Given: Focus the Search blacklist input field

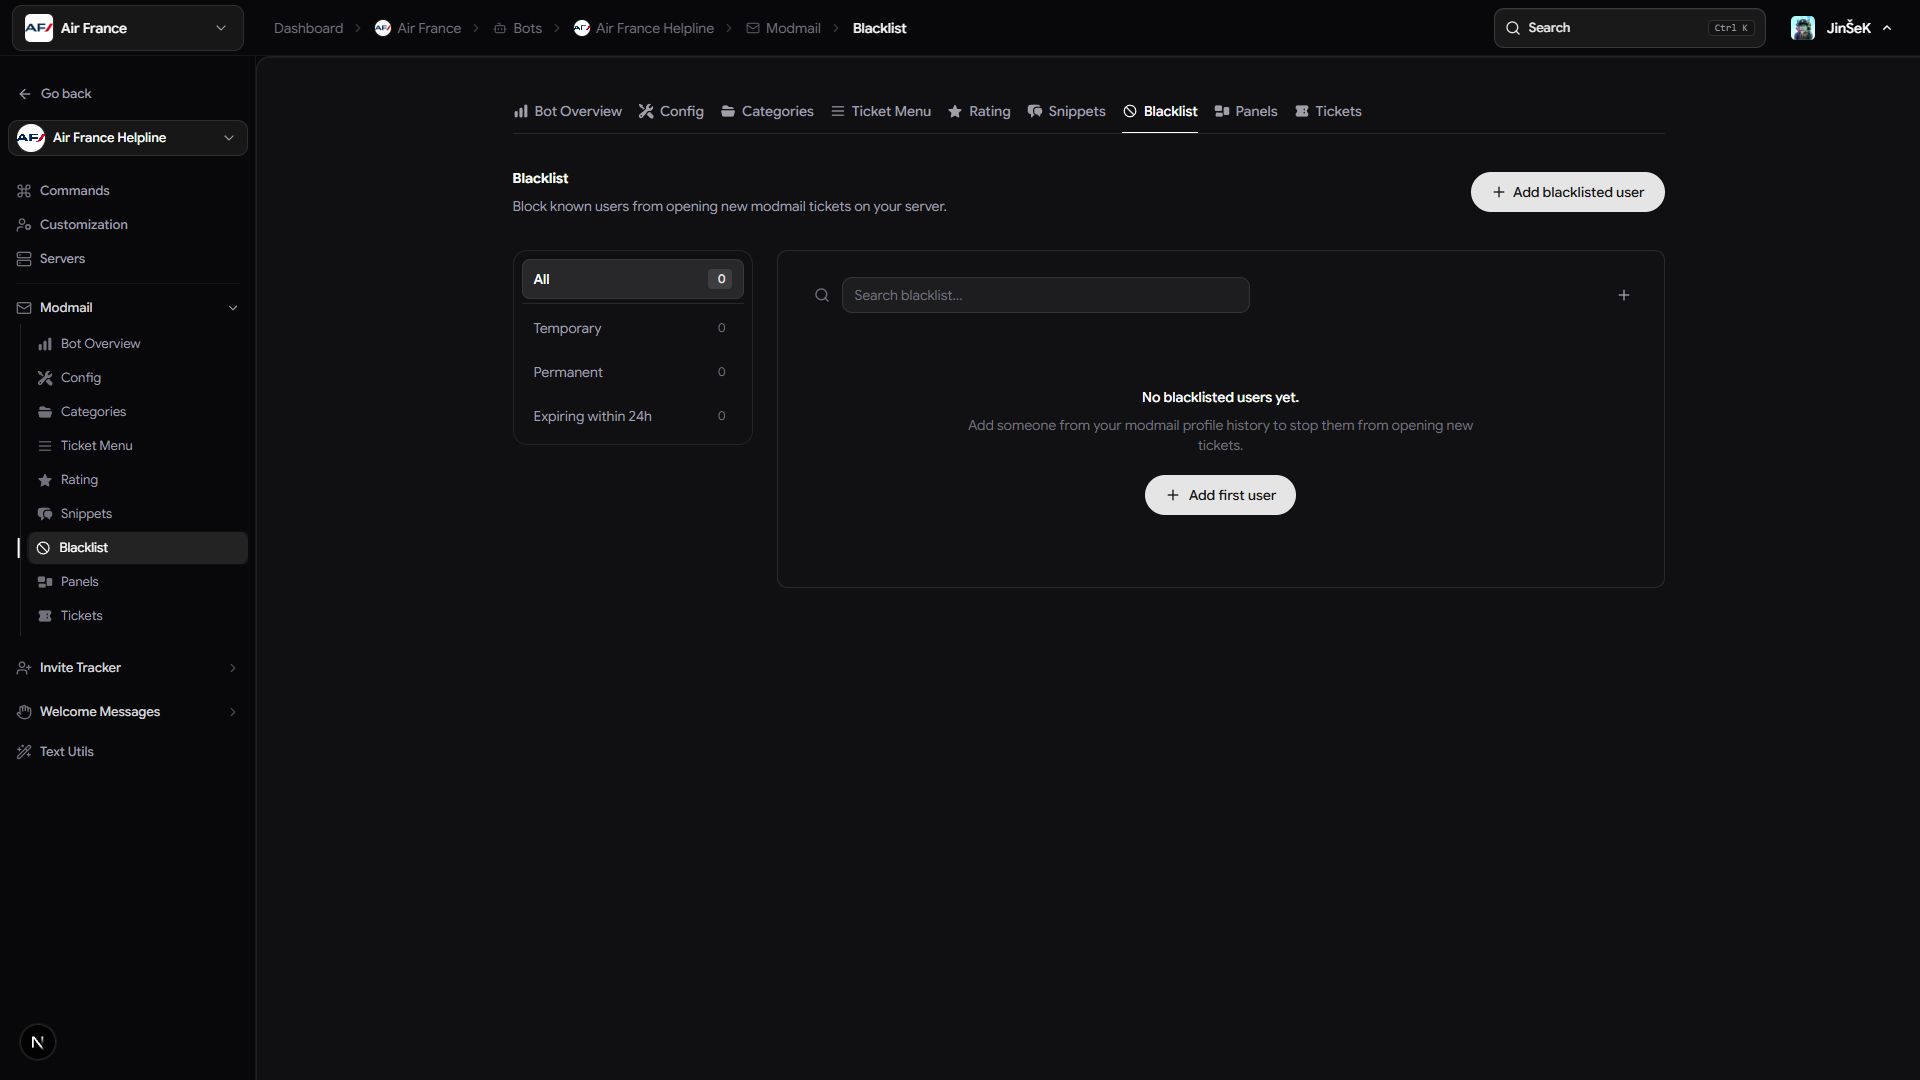Looking at the screenshot, I should (1045, 295).
